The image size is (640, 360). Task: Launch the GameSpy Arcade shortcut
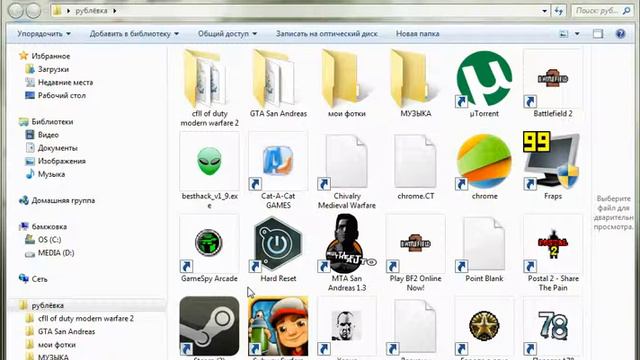(x=209, y=244)
